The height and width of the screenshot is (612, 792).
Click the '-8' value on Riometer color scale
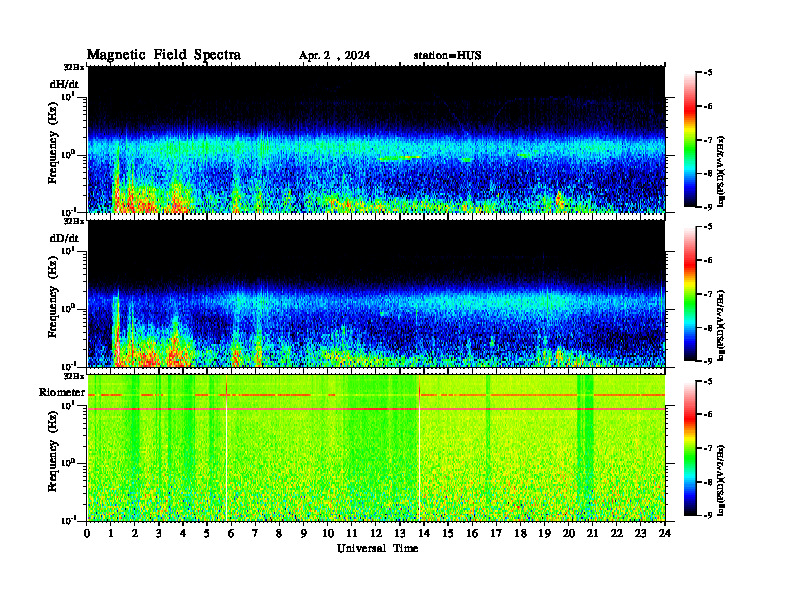click(708, 482)
